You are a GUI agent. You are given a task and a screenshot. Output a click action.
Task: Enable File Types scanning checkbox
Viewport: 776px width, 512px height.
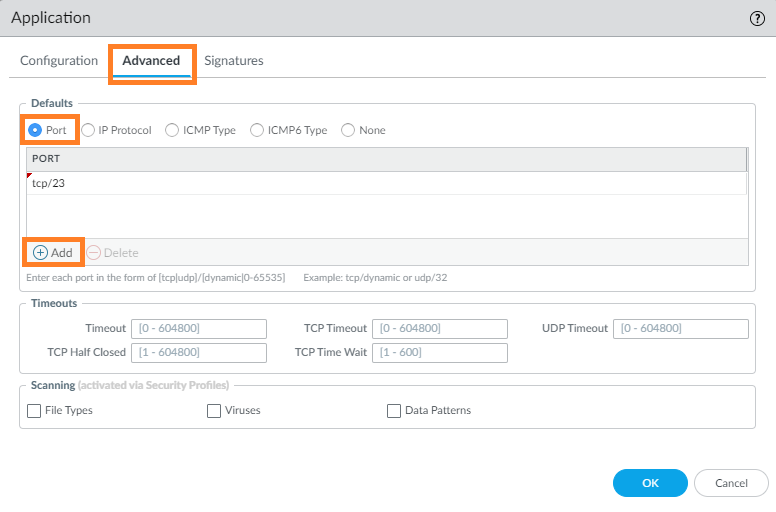[35, 410]
